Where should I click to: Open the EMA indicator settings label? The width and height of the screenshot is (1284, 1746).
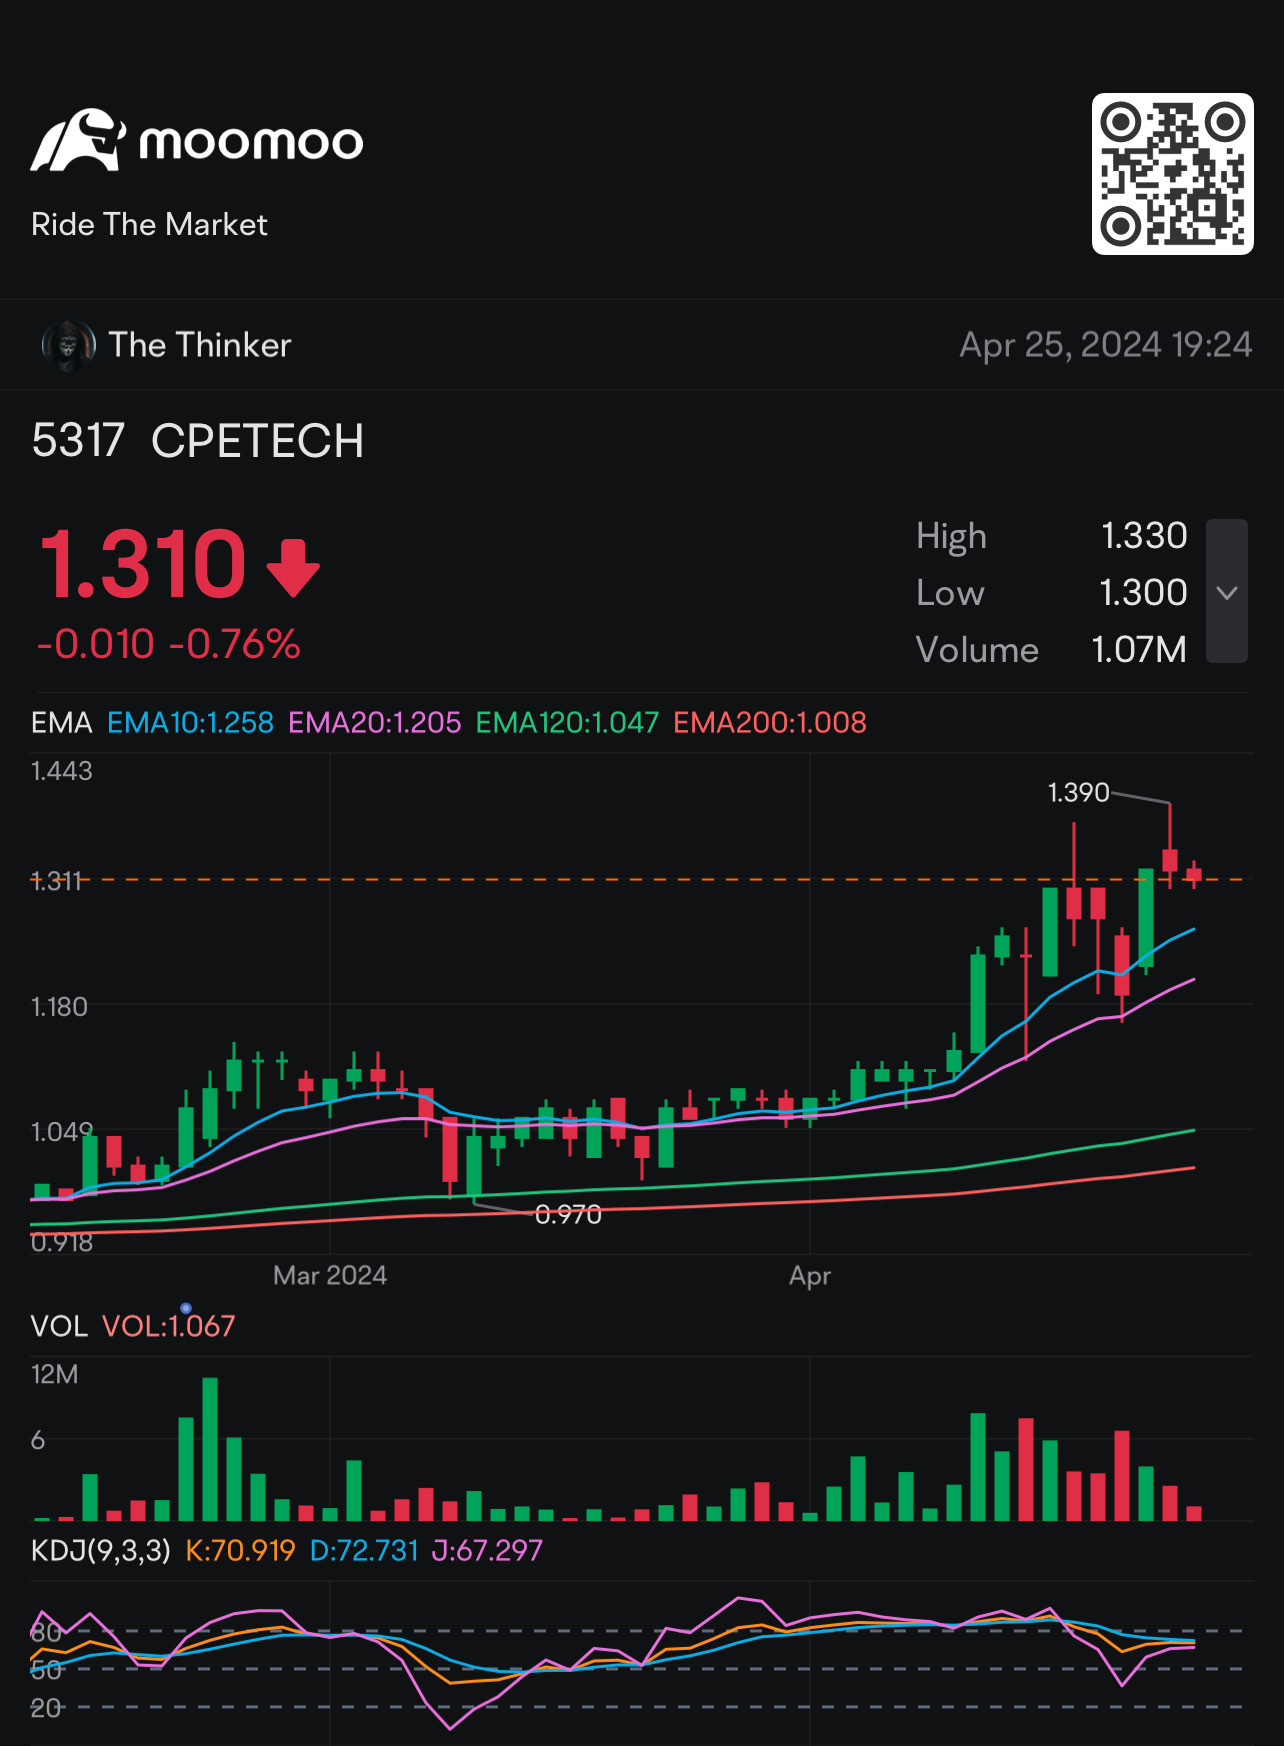click(x=61, y=723)
